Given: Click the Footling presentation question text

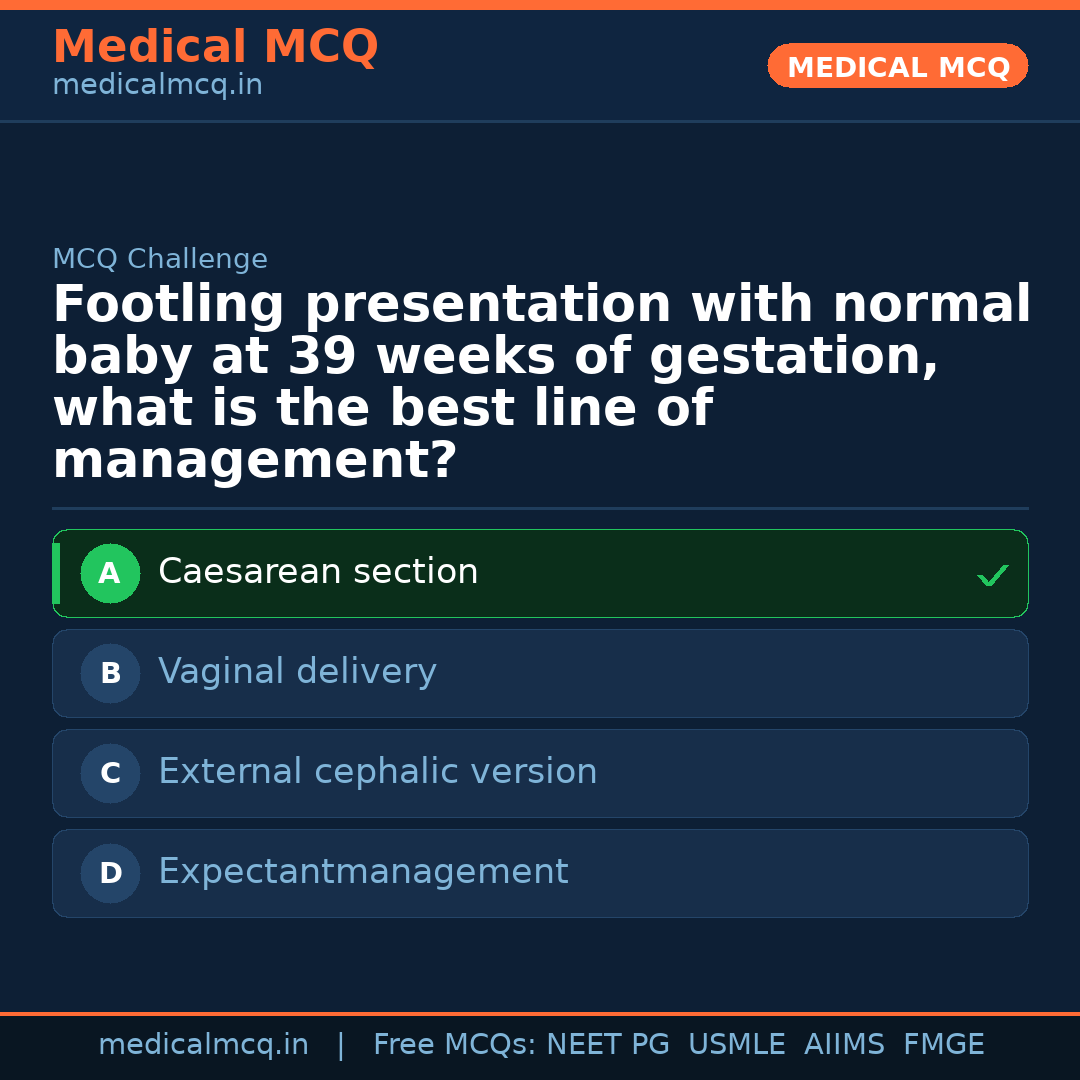Looking at the screenshot, I should (x=540, y=383).
